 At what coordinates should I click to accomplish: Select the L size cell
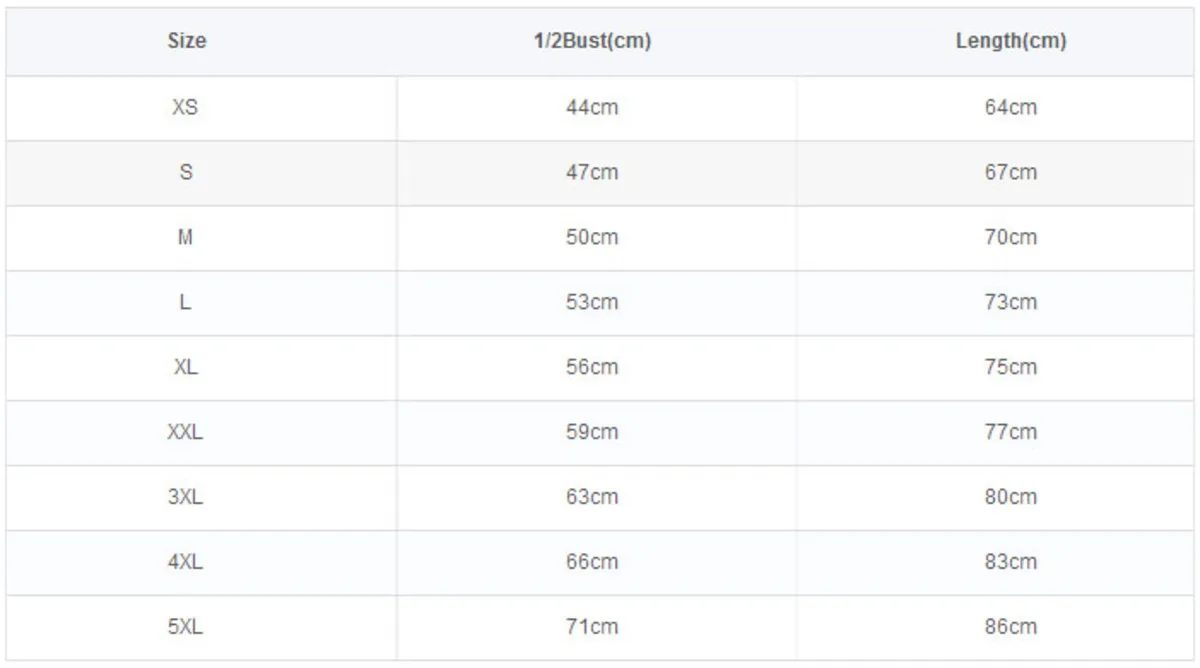point(186,303)
